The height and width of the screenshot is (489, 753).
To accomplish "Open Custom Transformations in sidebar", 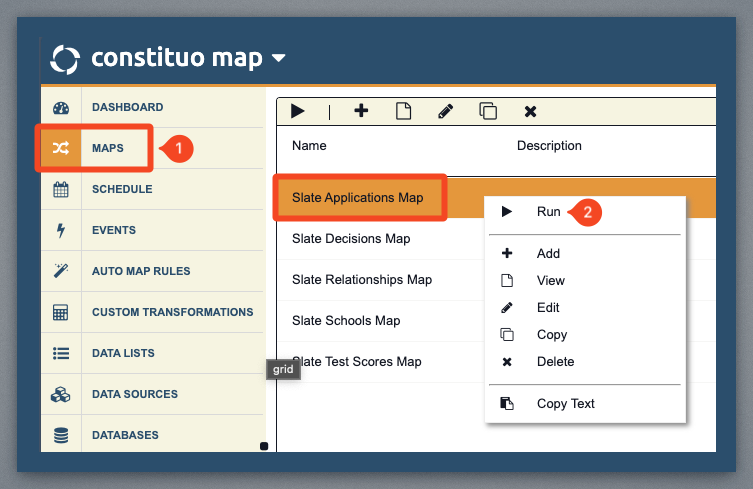I will tap(172, 312).
